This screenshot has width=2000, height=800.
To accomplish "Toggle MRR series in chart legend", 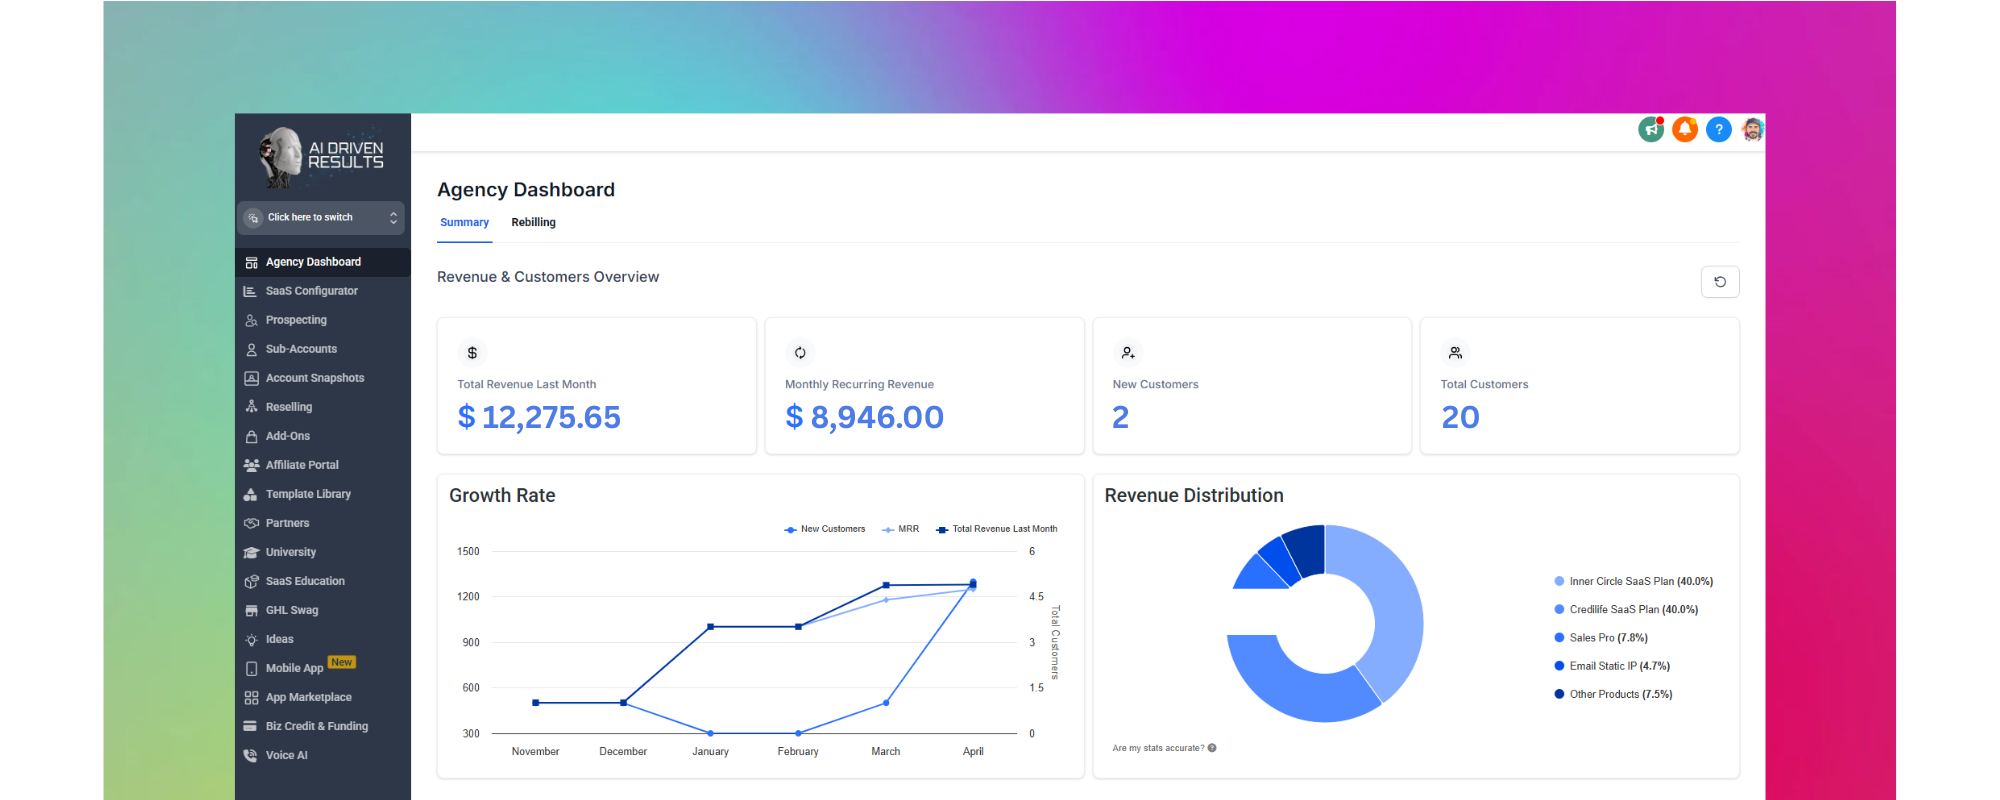I will pos(901,529).
